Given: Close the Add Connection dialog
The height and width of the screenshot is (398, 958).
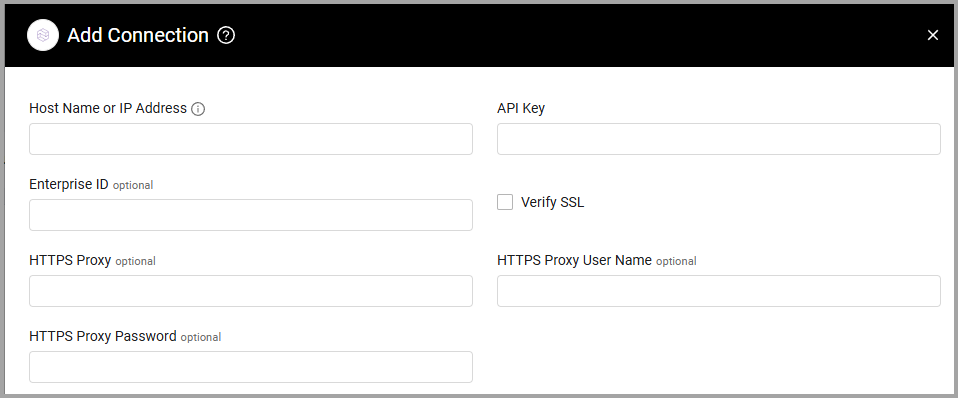Looking at the screenshot, I should tap(932, 35).
